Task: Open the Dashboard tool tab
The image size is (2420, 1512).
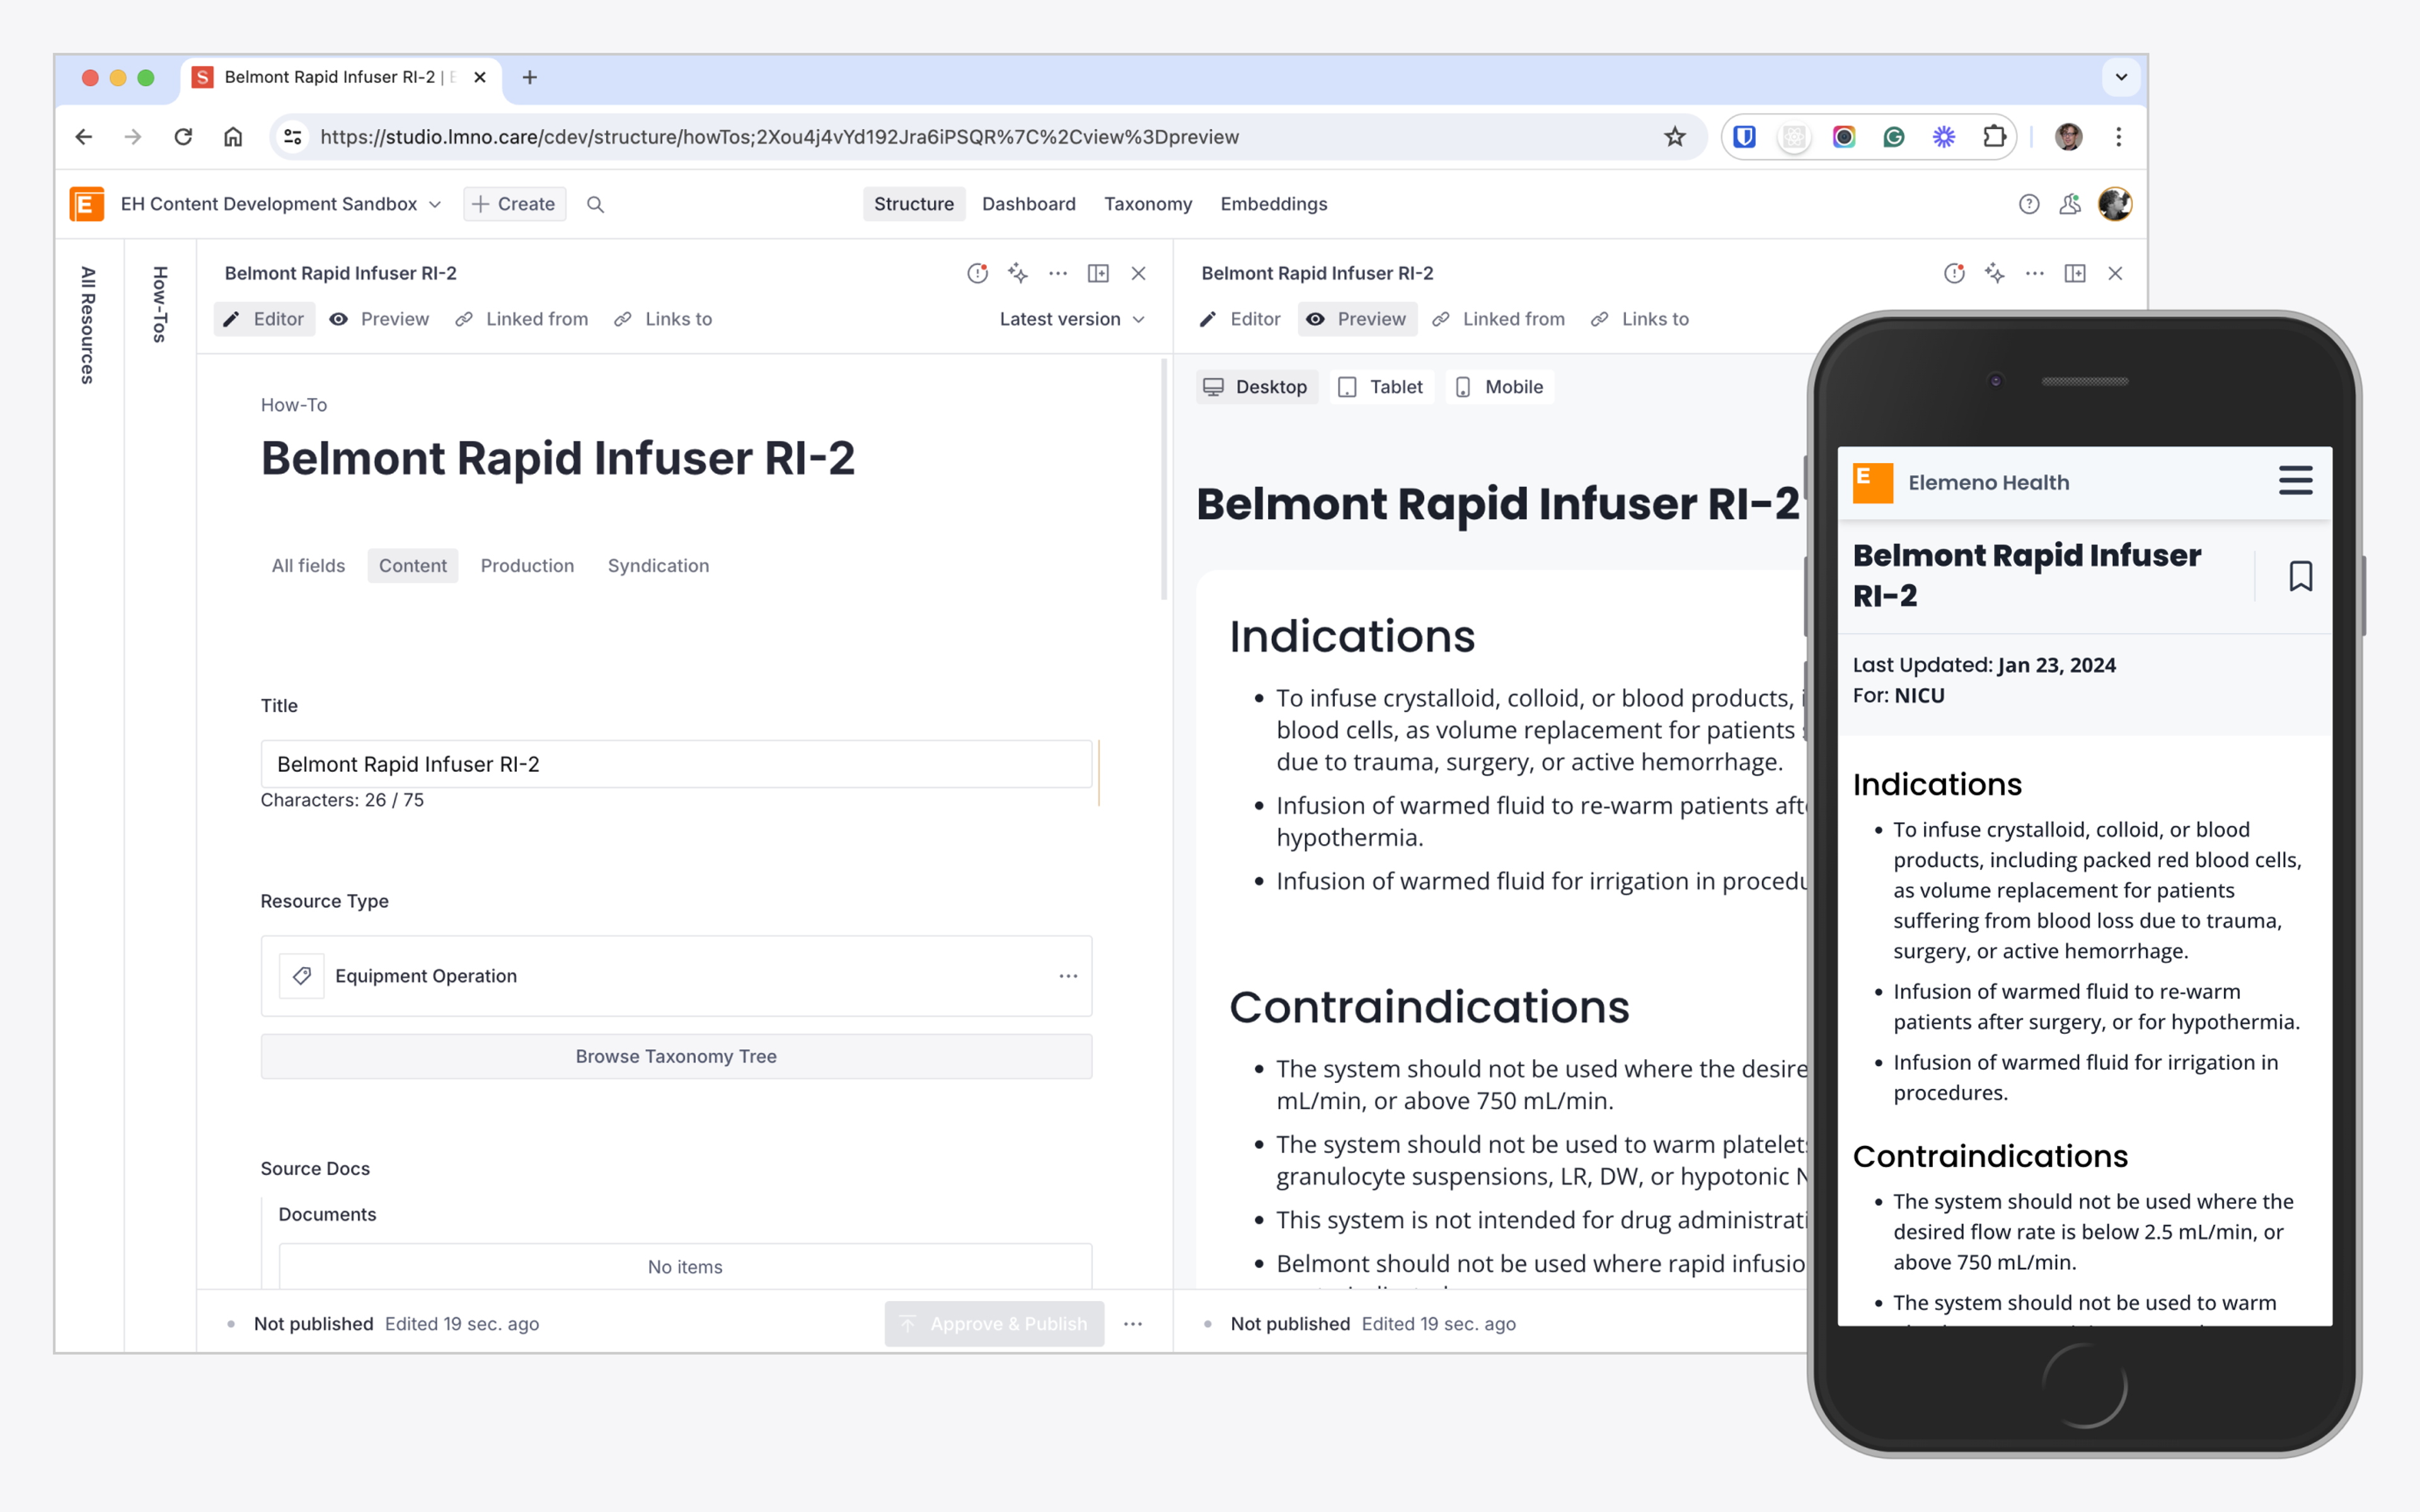Action: click(1029, 204)
